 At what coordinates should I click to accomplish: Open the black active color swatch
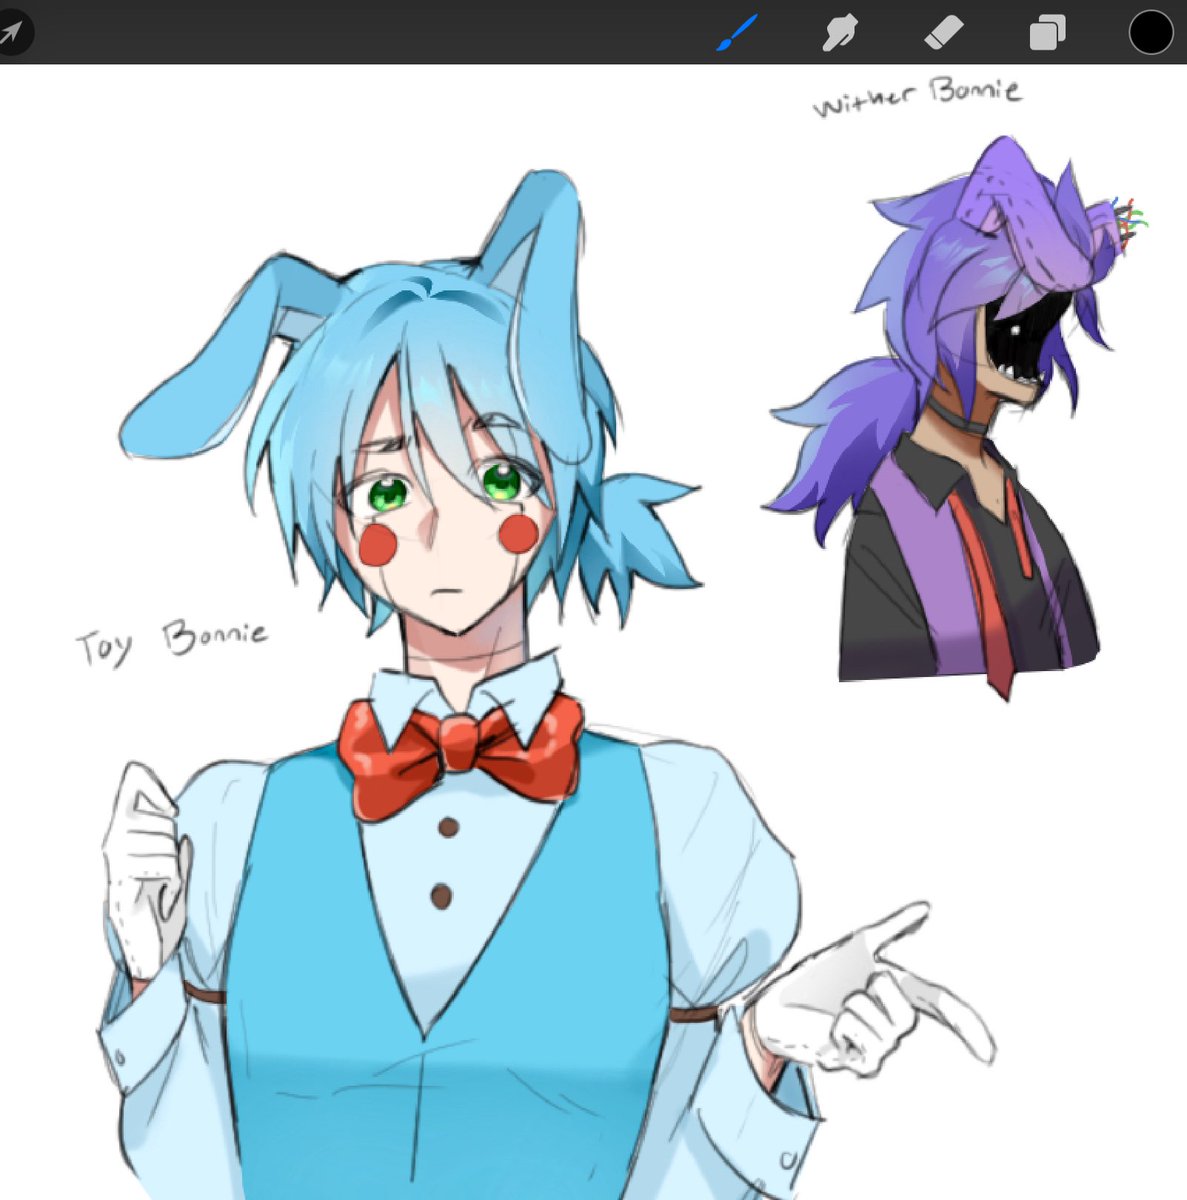(x=1150, y=32)
